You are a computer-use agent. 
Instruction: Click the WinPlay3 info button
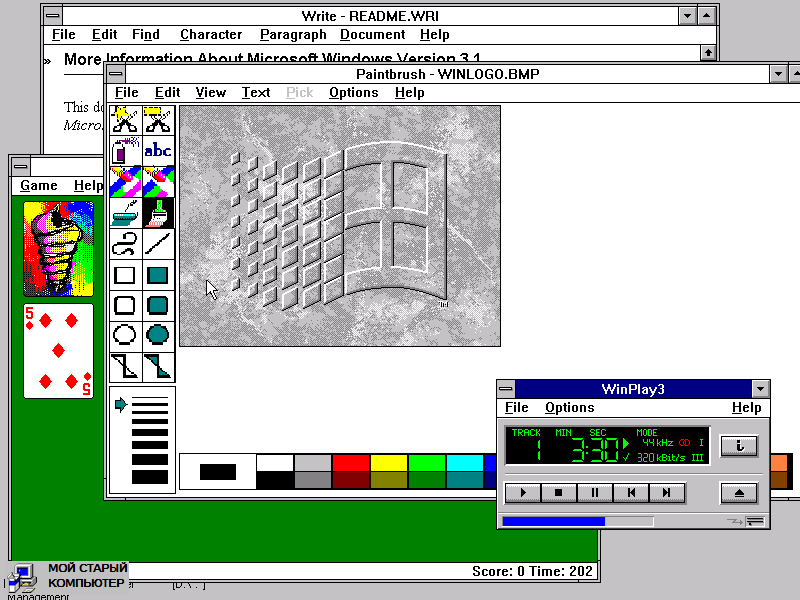coord(739,446)
